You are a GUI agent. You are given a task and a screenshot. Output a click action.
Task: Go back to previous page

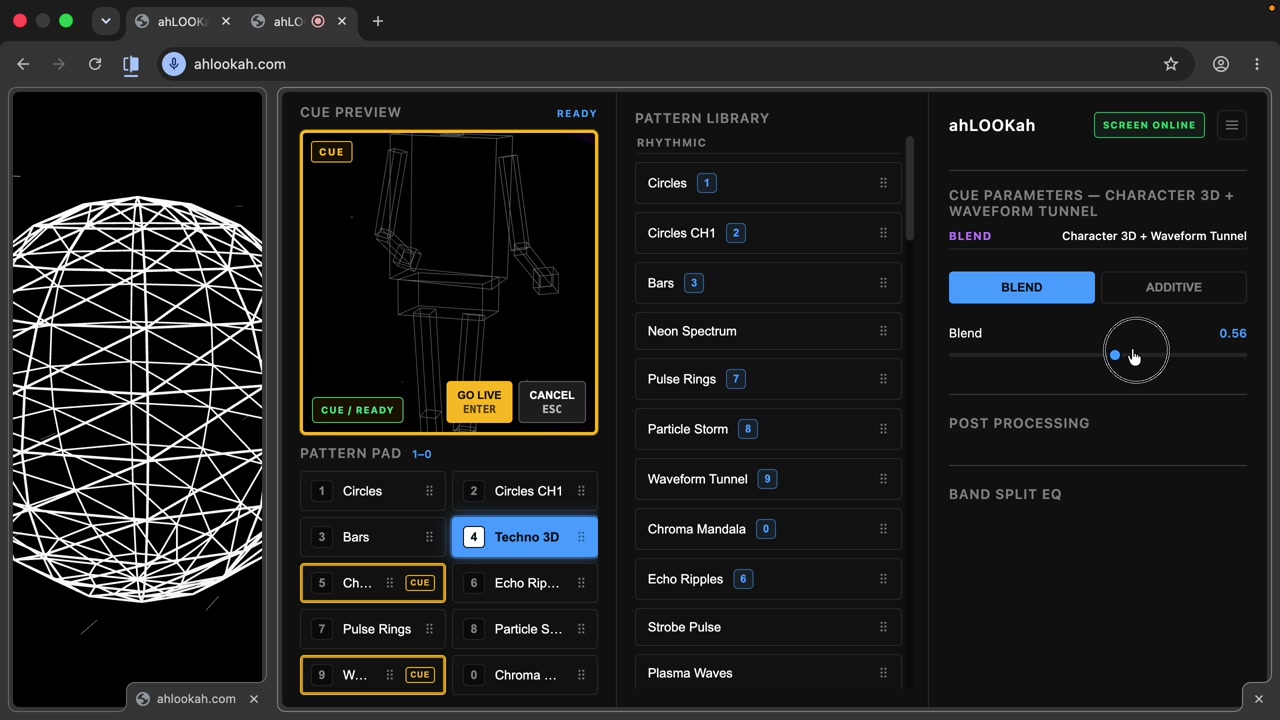(23, 64)
